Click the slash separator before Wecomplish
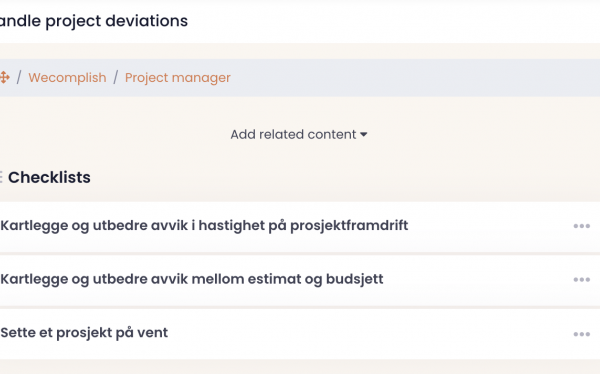Image resolution: width=600 pixels, height=374 pixels. pos(19,77)
